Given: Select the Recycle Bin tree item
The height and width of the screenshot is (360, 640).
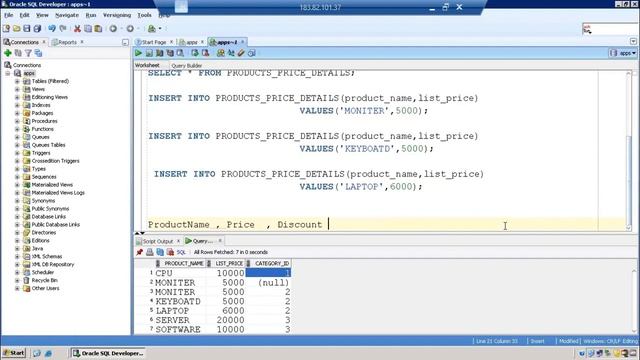Looking at the screenshot, I should (44, 280).
